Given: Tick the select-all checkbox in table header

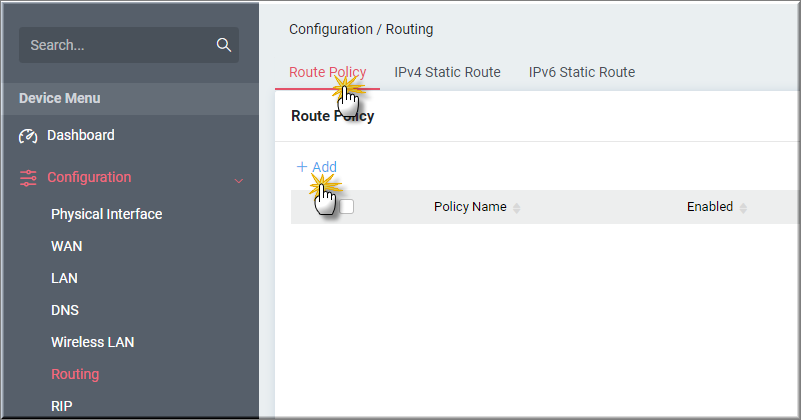Looking at the screenshot, I should (x=346, y=206).
